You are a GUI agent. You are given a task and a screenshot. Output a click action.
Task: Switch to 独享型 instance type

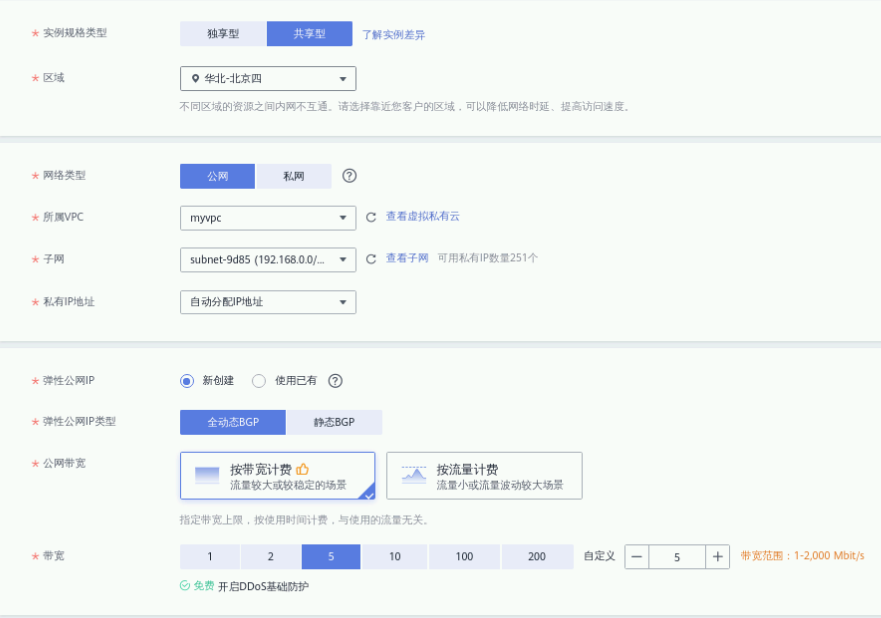(223, 34)
